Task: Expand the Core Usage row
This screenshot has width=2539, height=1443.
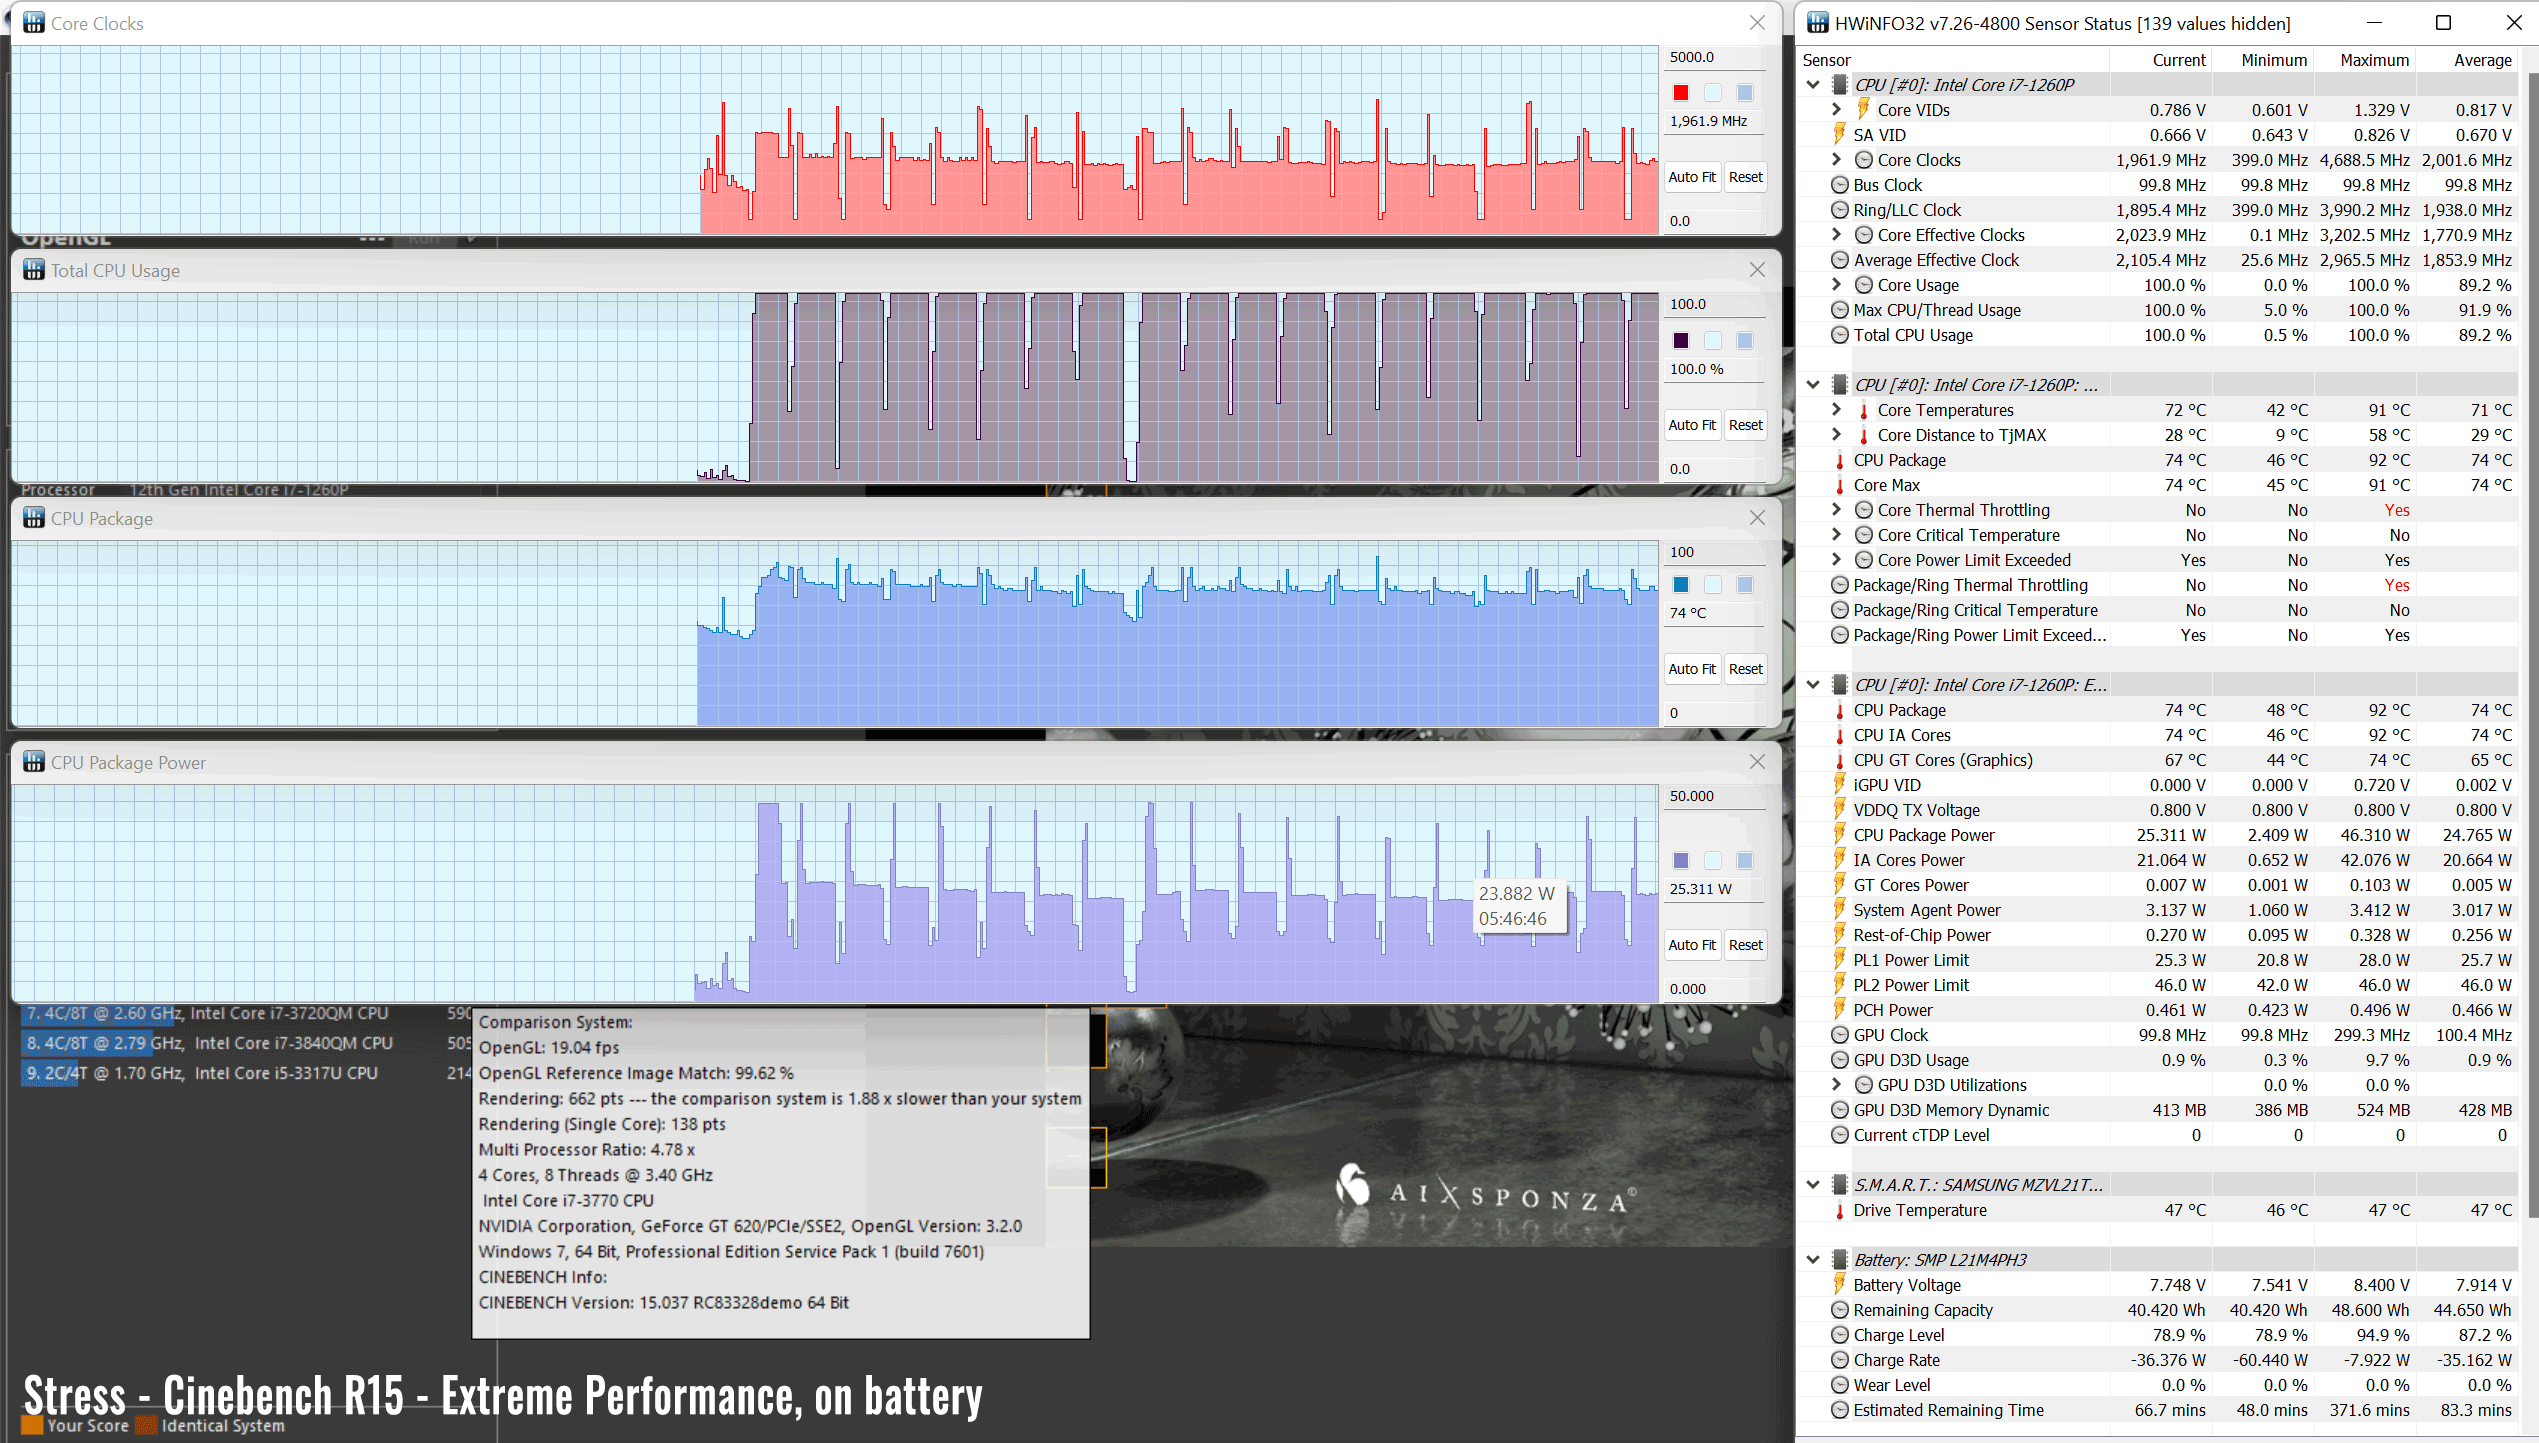Action: (x=1837, y=285)
